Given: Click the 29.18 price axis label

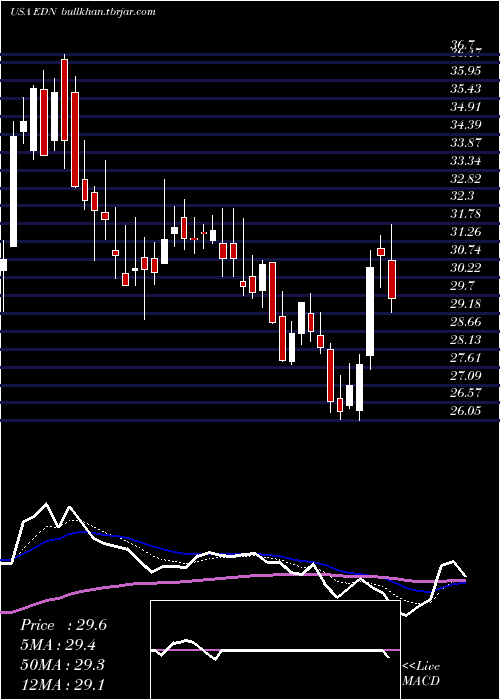Looking at the screenshot, I should [466, 304].
